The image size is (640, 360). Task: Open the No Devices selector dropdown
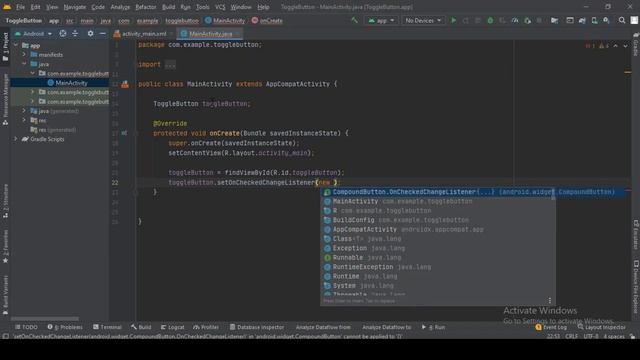423,20
